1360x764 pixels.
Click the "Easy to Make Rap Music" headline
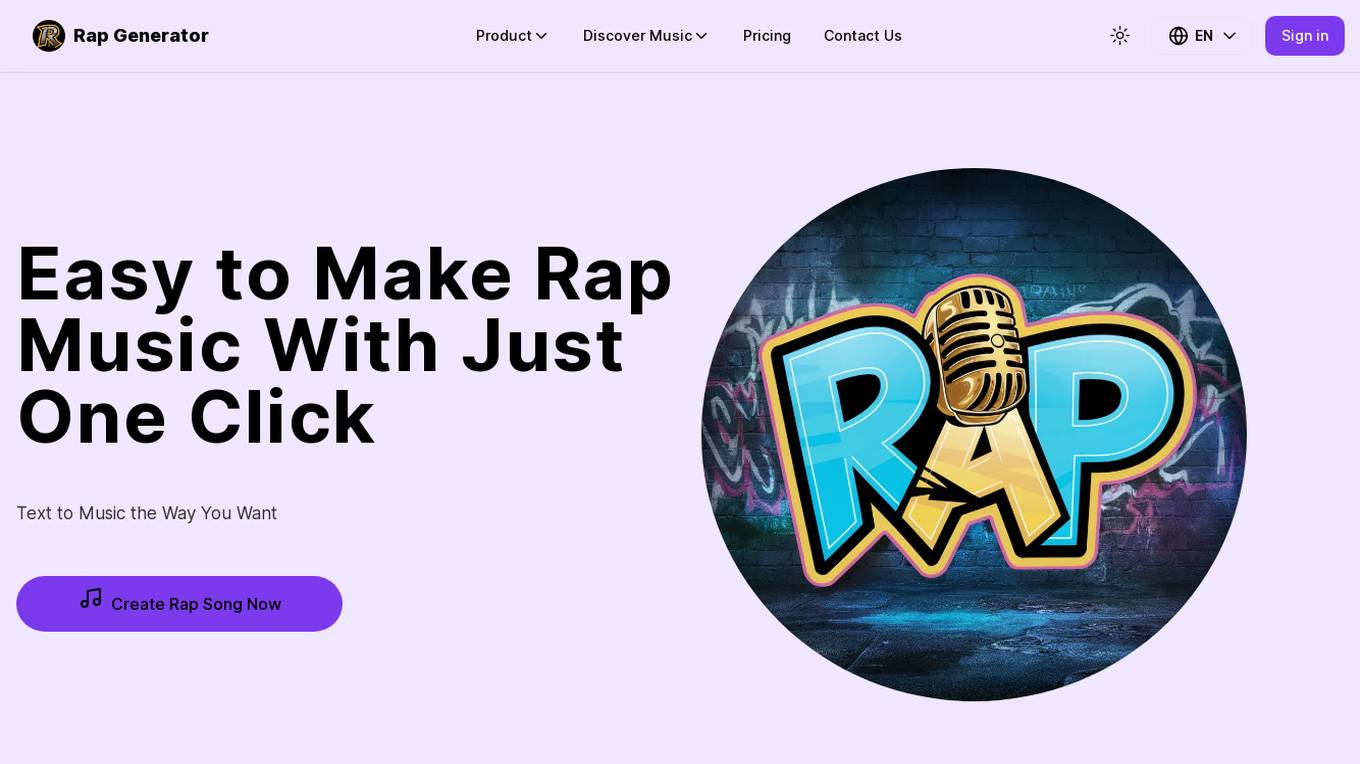(345, 345)
